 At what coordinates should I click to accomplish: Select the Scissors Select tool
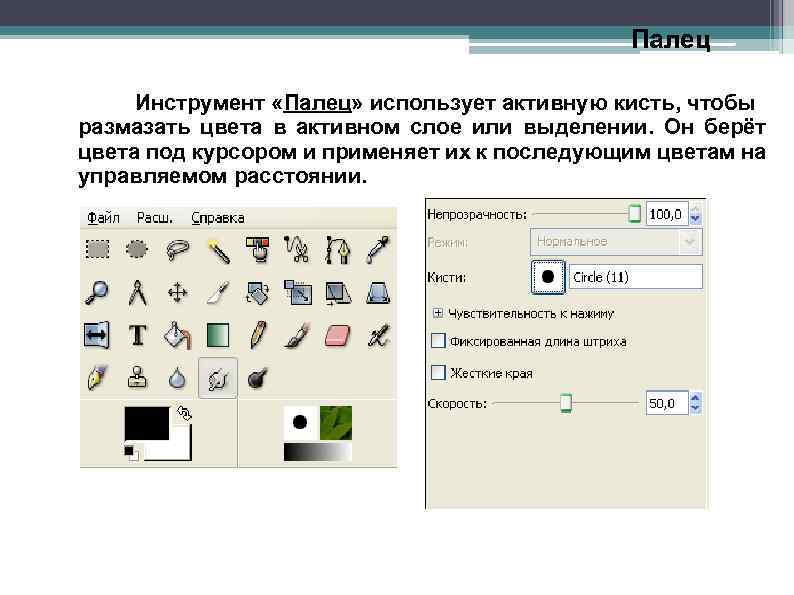click(298, 249)
